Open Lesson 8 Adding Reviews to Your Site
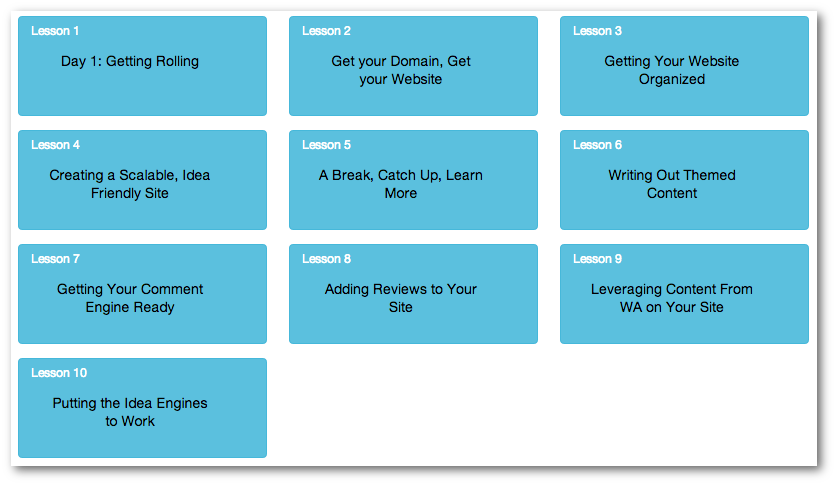Screen dimensions: 836x485 pyautogui.click(x=413, y=294)
